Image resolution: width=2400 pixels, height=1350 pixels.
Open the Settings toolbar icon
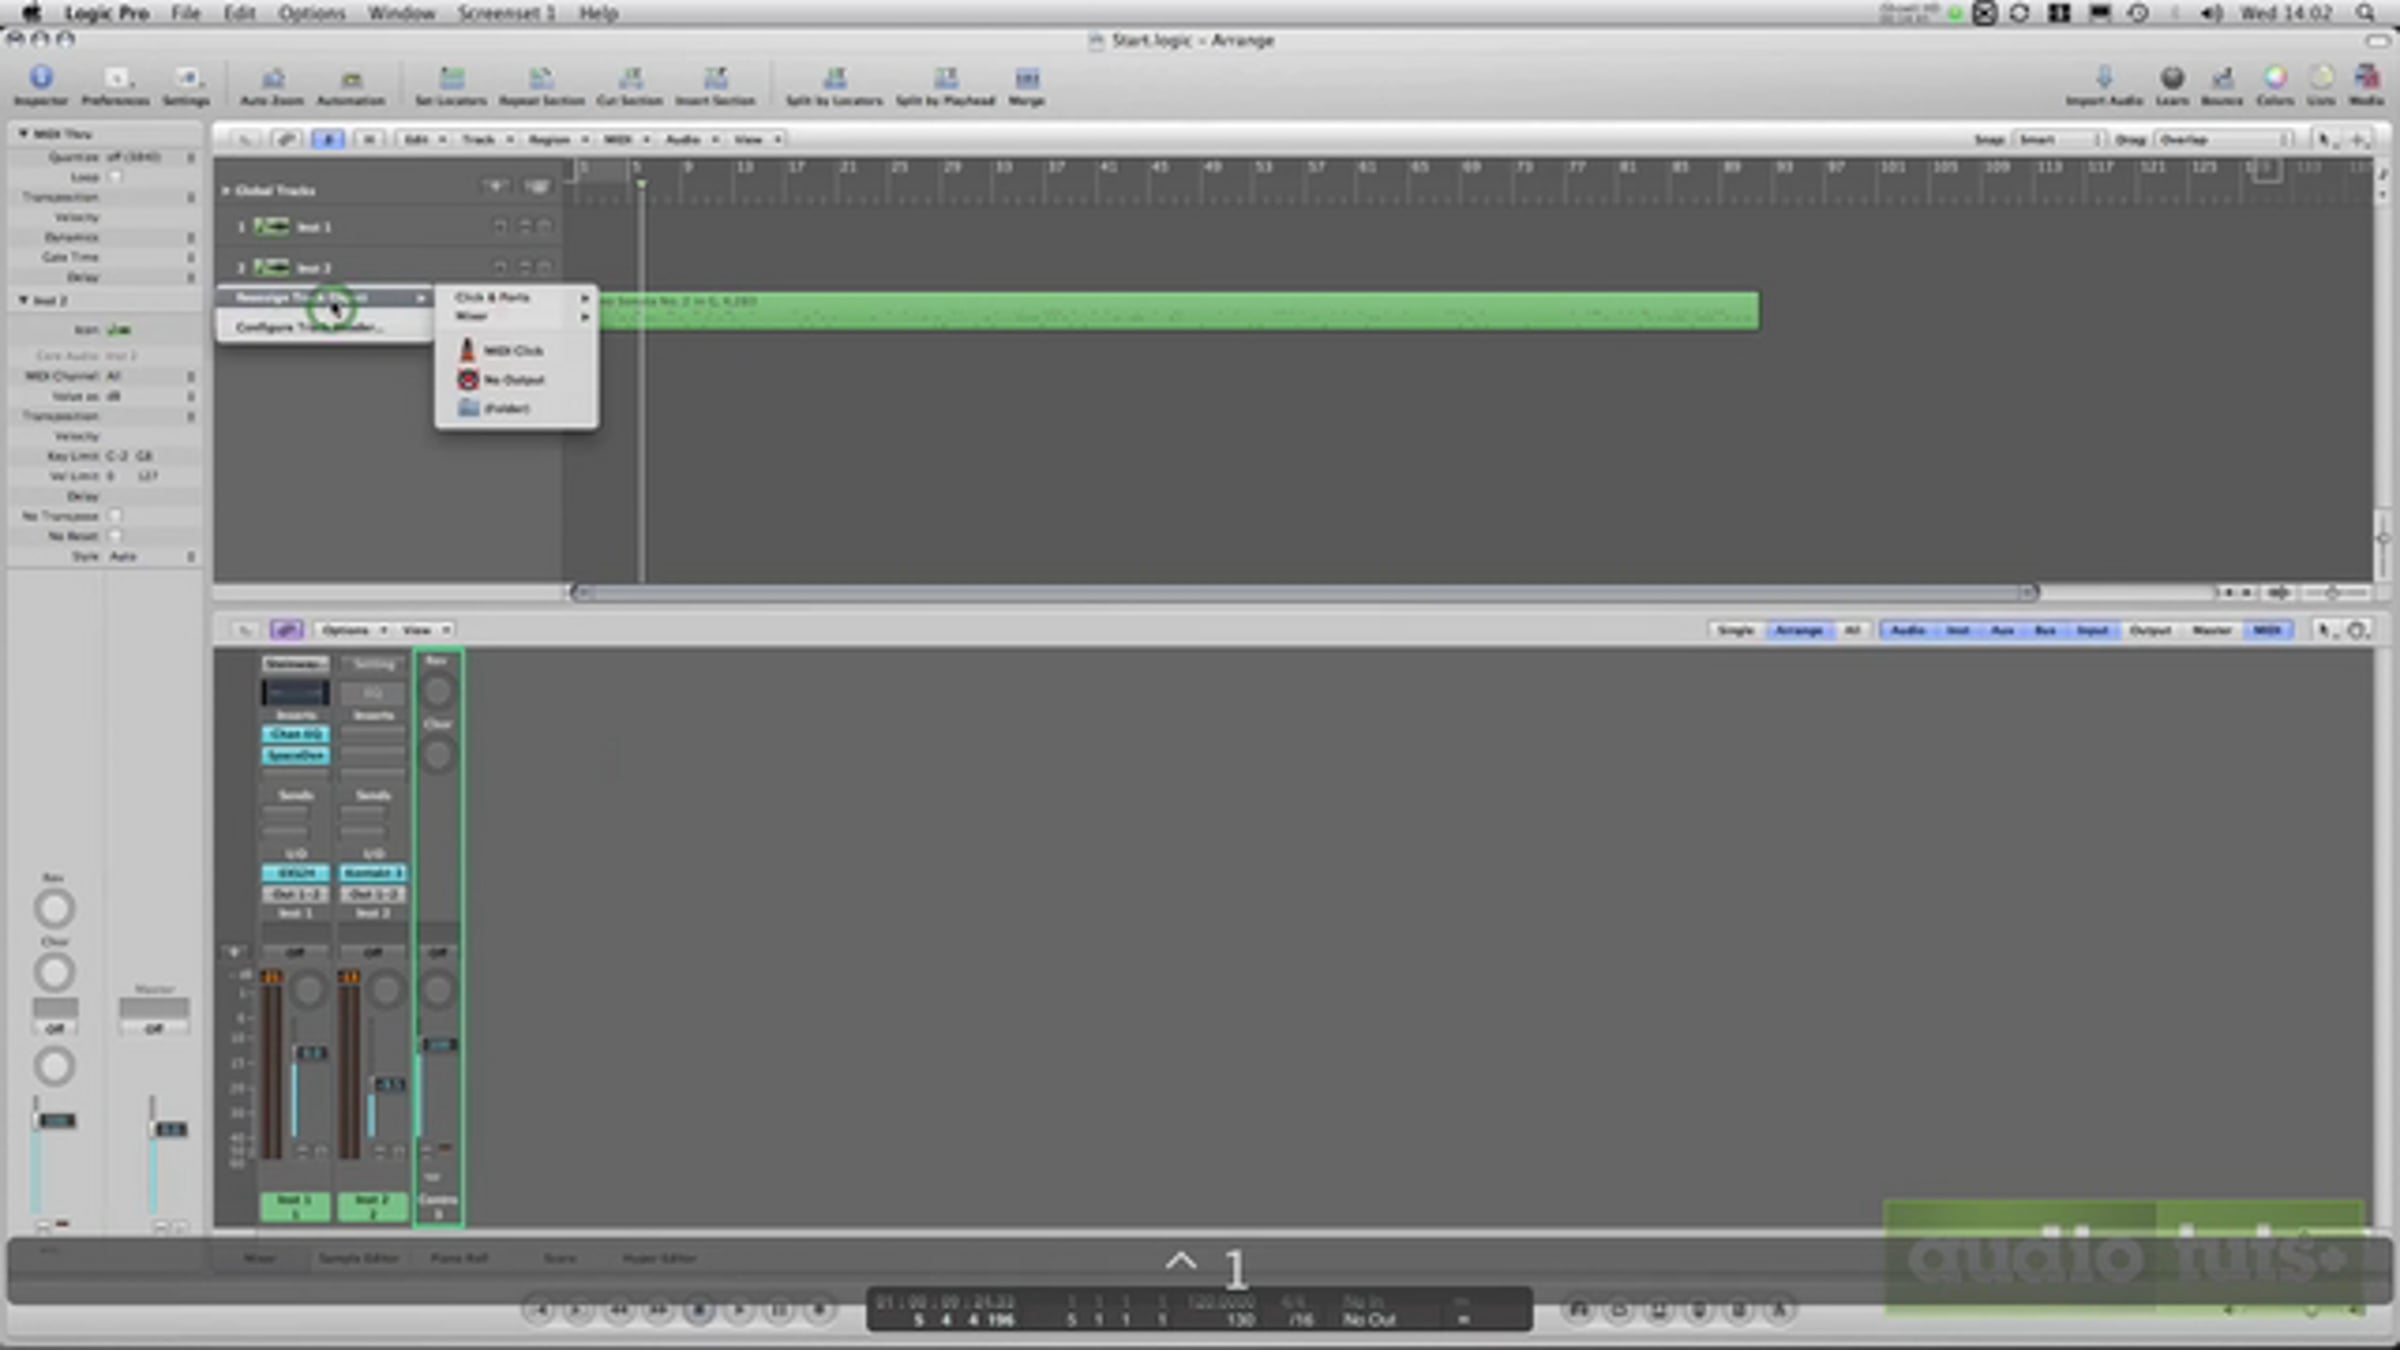pyautogui.click(x=186, y=85)
